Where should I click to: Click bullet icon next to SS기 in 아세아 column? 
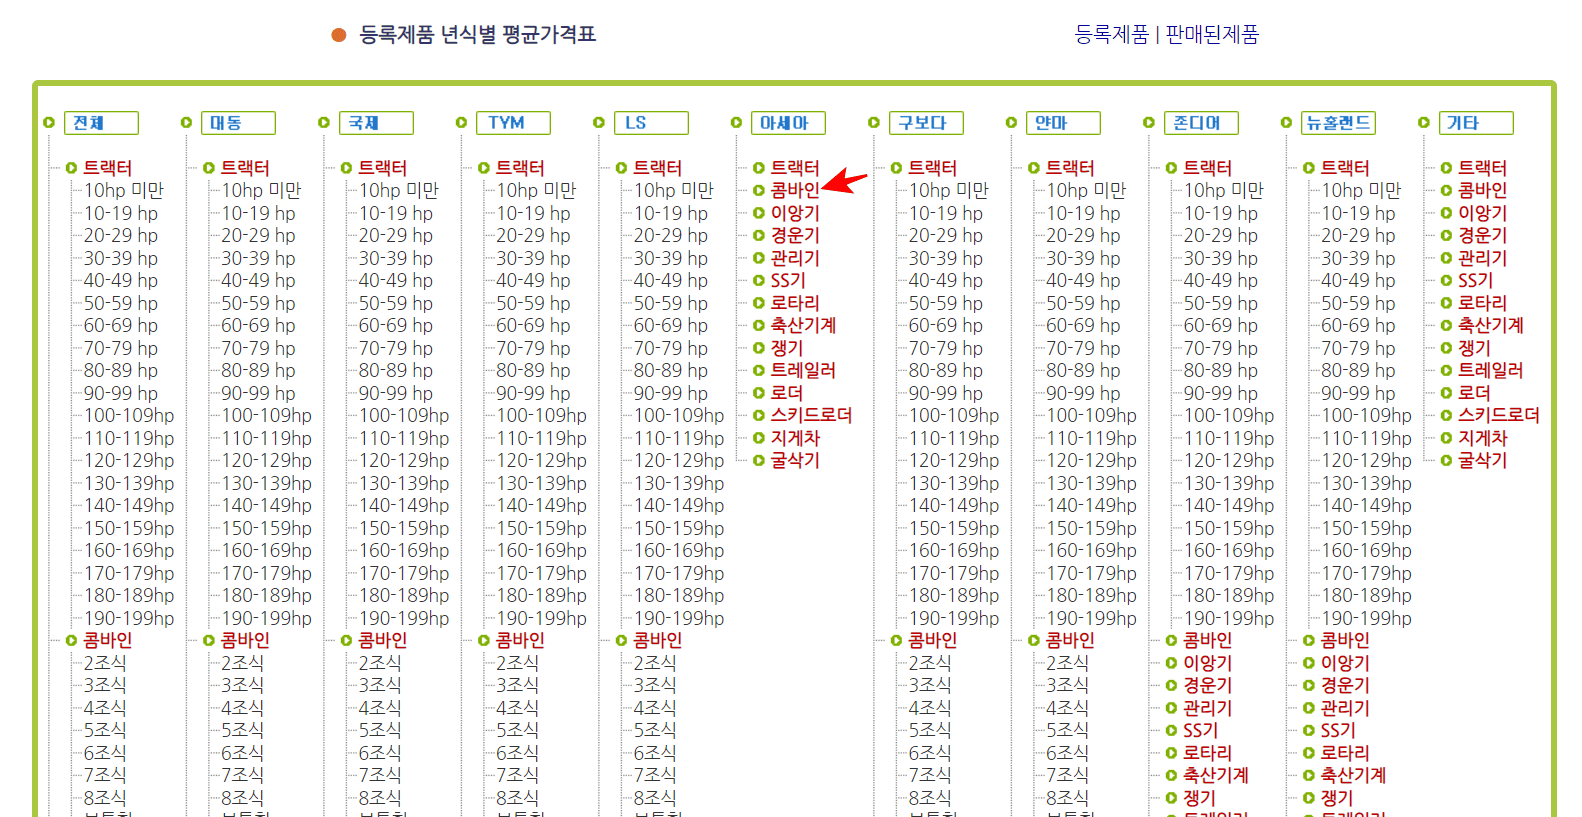pos(758,280)
